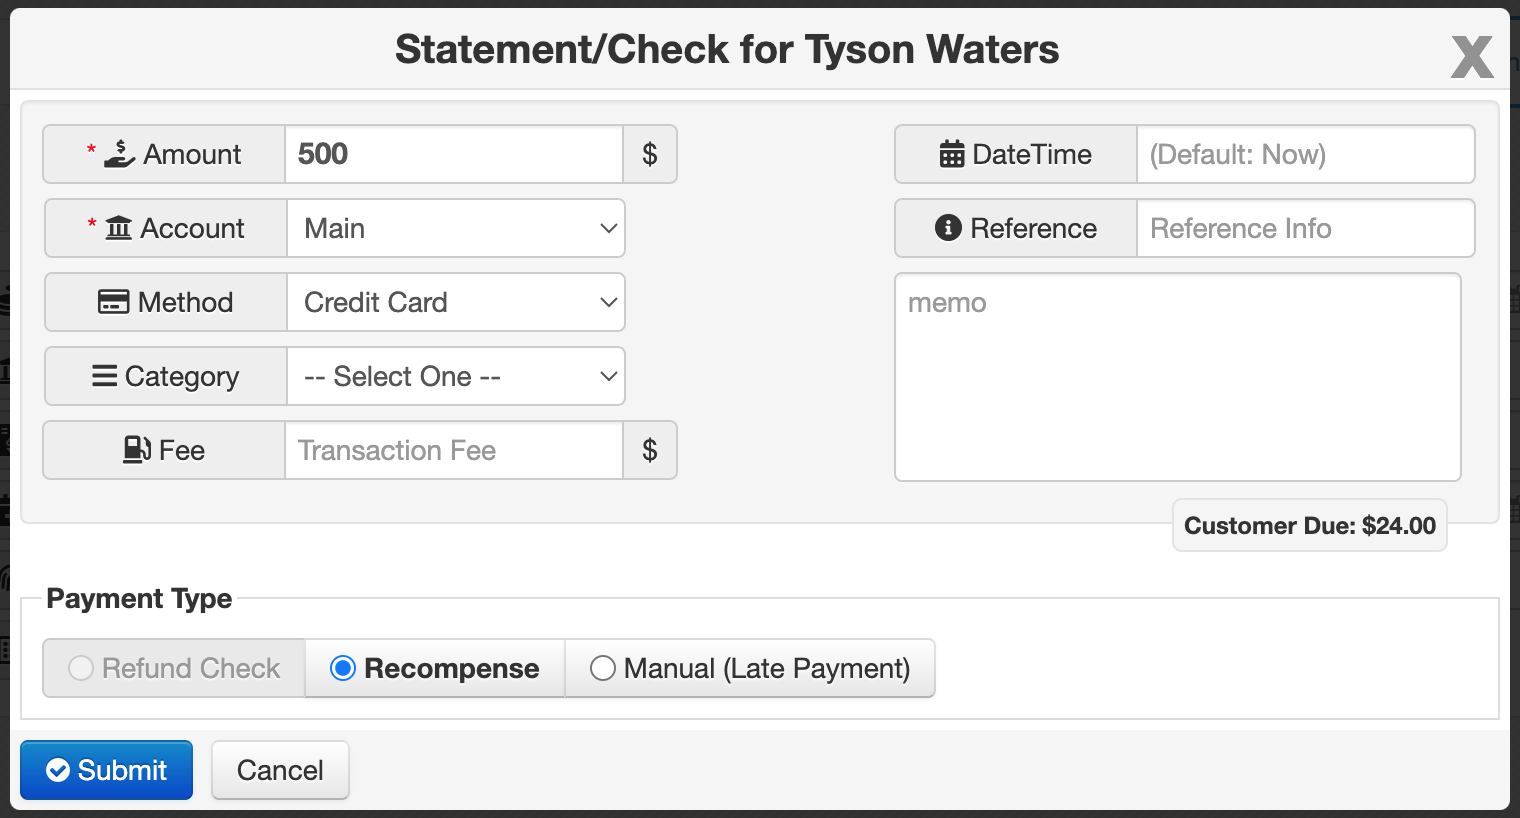Open the Account dropdown showing Main

tap(456, 228)
